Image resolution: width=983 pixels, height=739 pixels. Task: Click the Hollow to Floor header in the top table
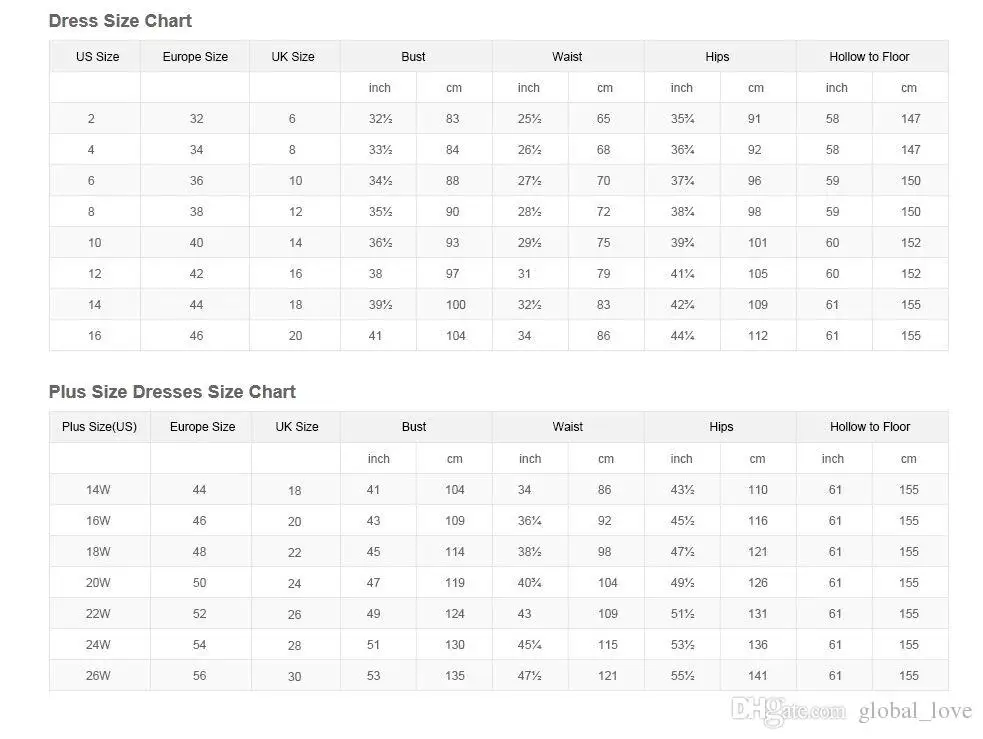[x=869, y=56]
